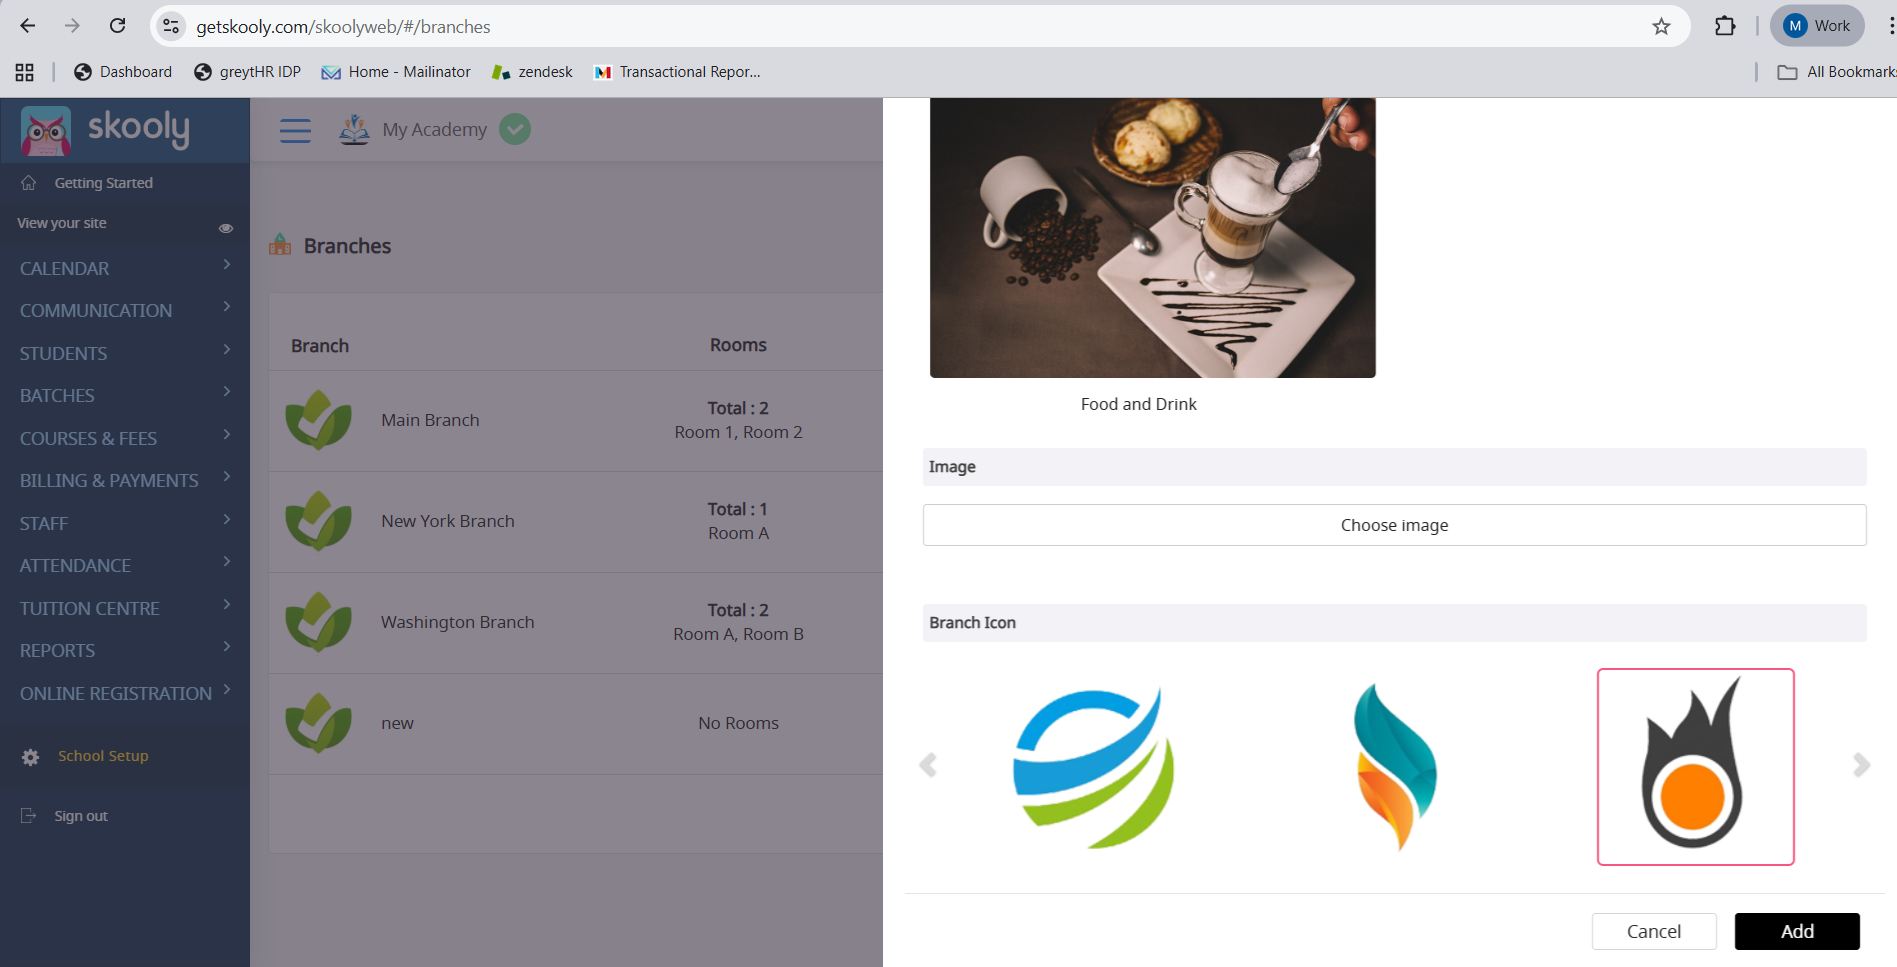The width and height of the screenshot is (1897, 967).
Task: Click the Sign out icon
Action: pos(29,816)
